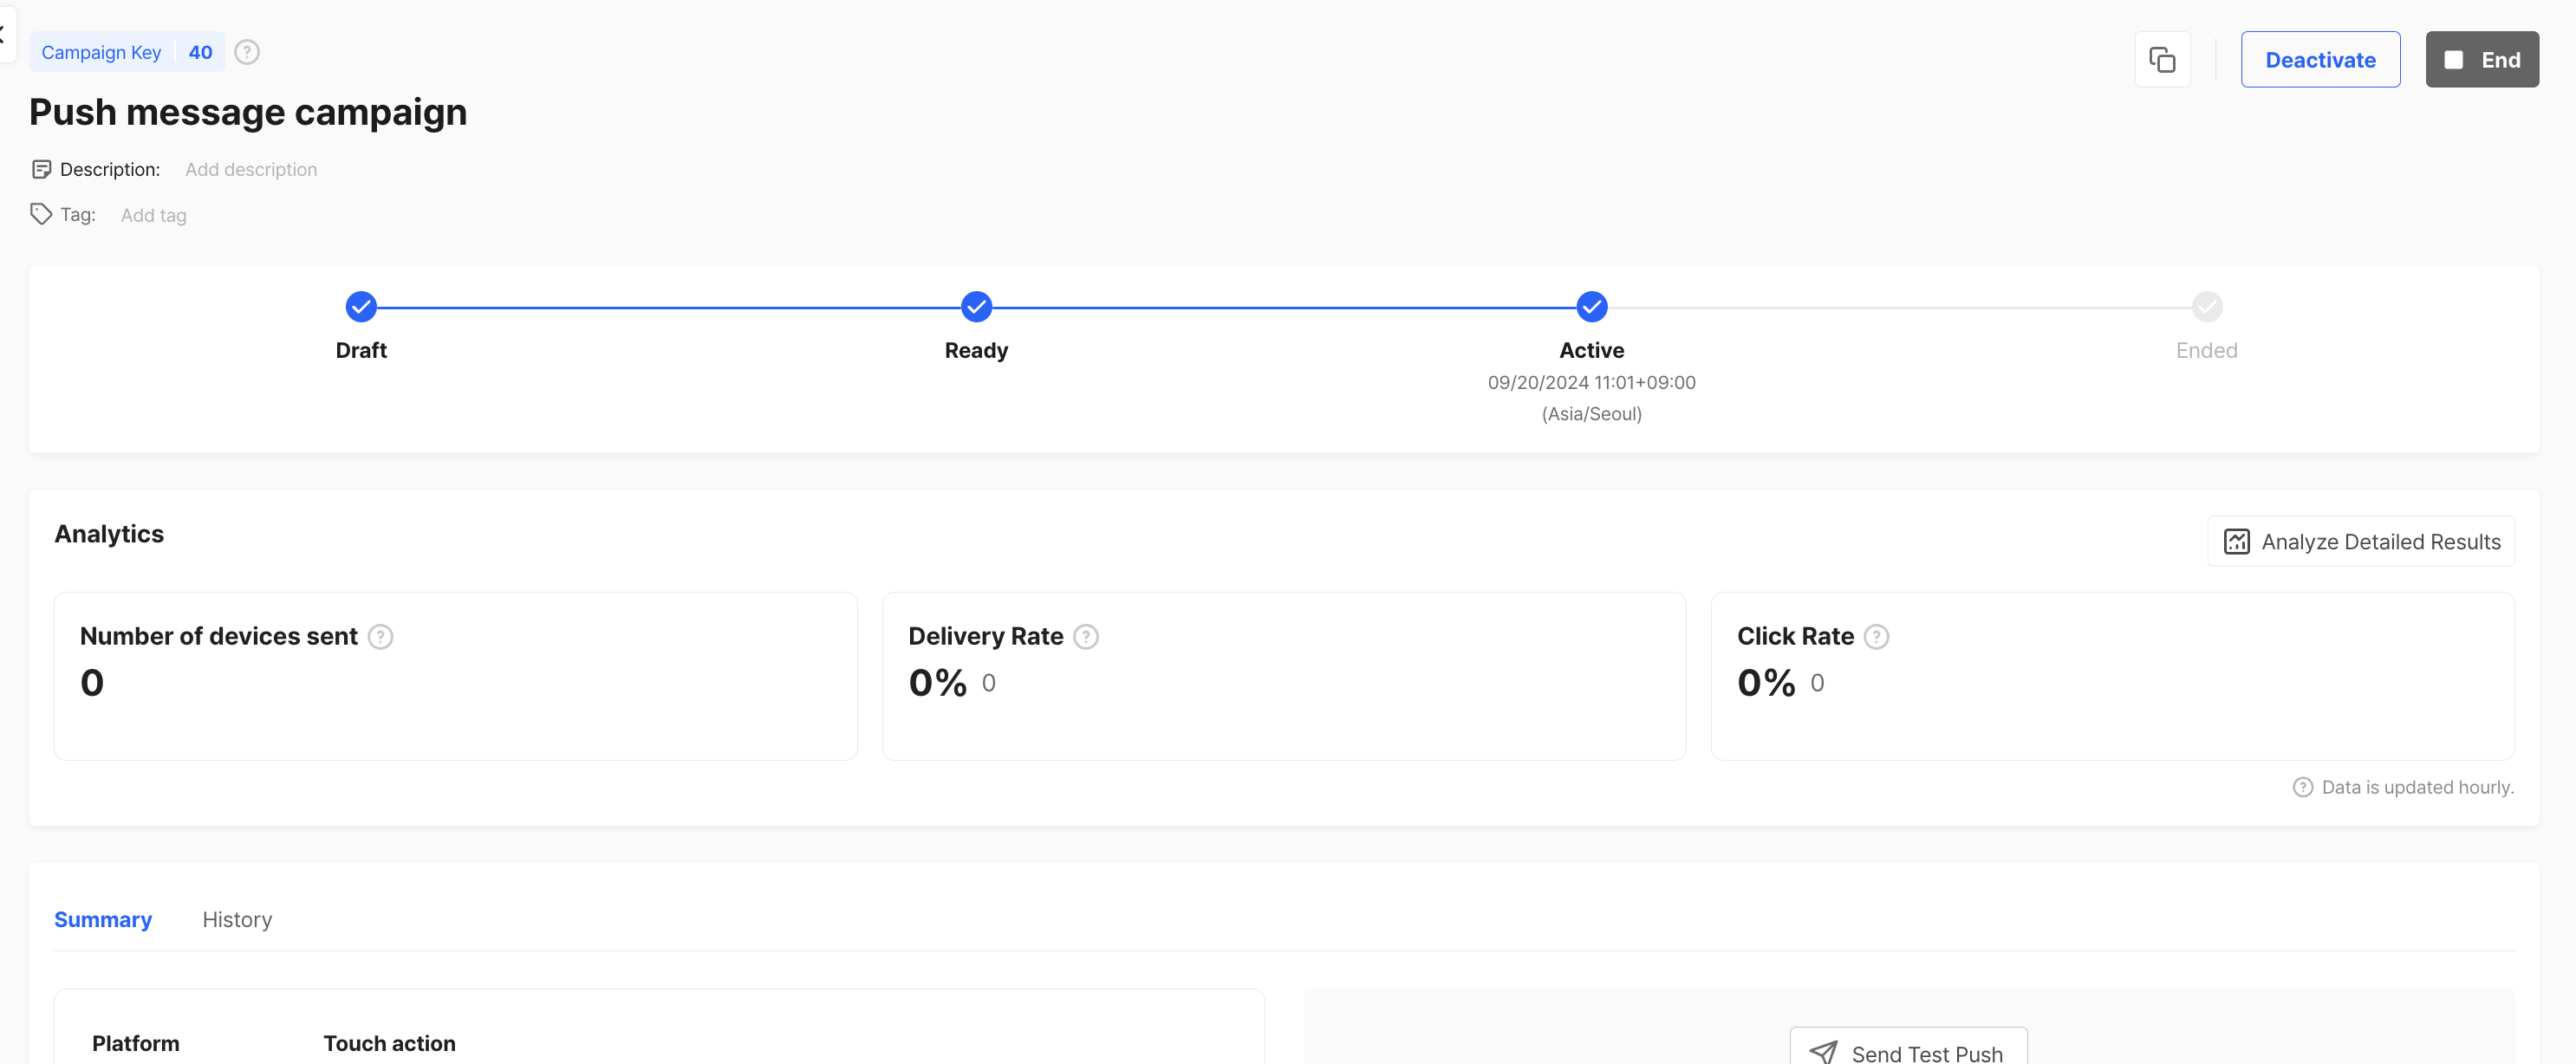Click Send Test Push button

click(x=1908, y=1050)
